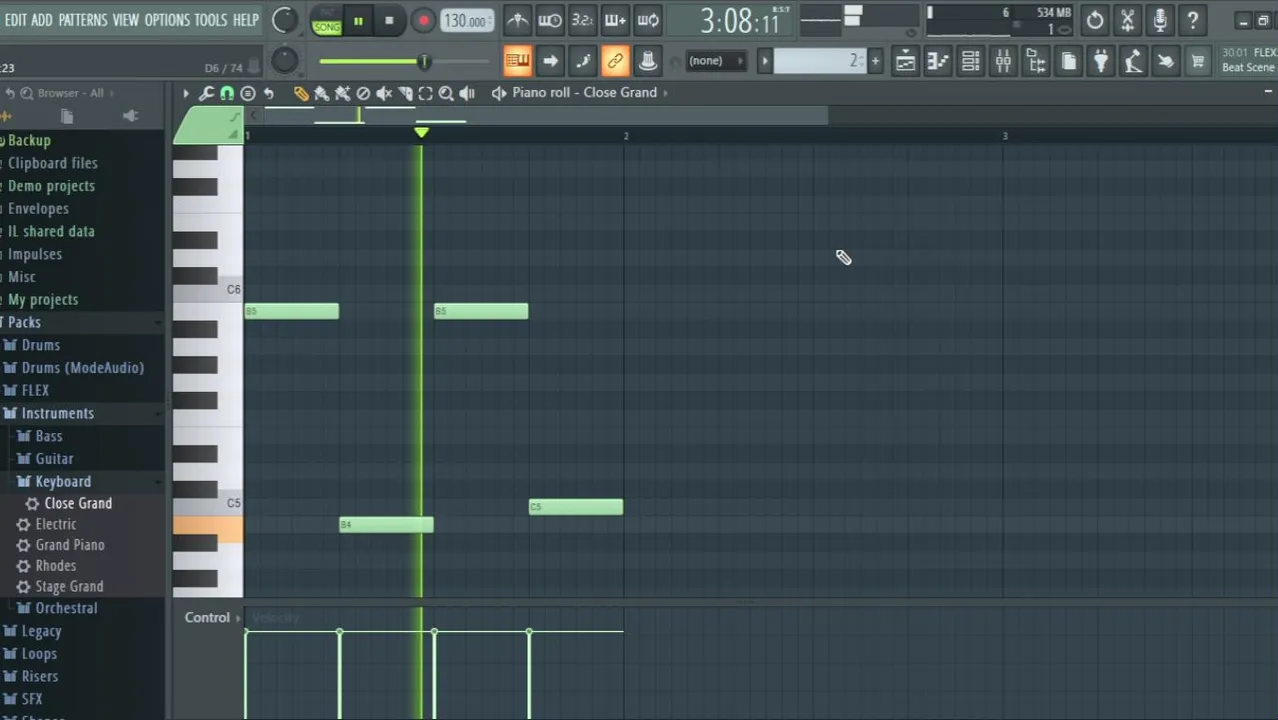Screen dimensions: 1278x720
Task: Click the stacked pages icon
Action: 1068,62
